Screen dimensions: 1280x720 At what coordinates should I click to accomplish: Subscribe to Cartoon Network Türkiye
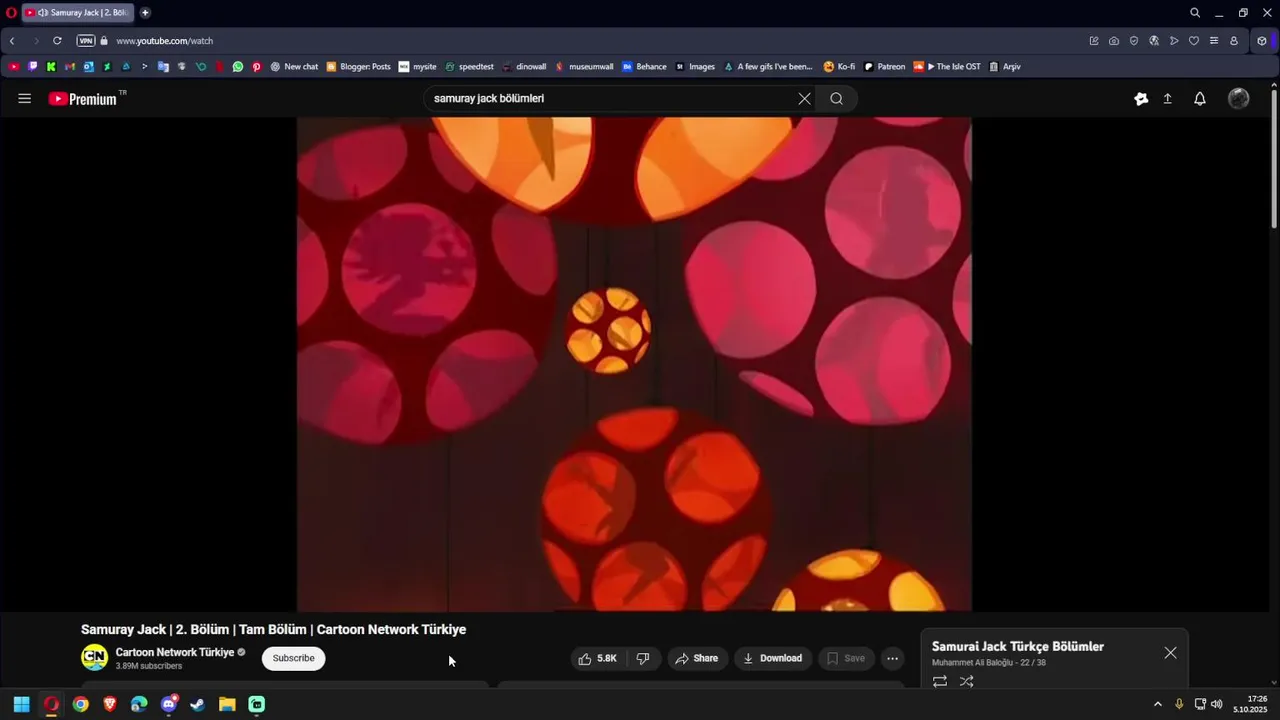(x=293, y=658)
